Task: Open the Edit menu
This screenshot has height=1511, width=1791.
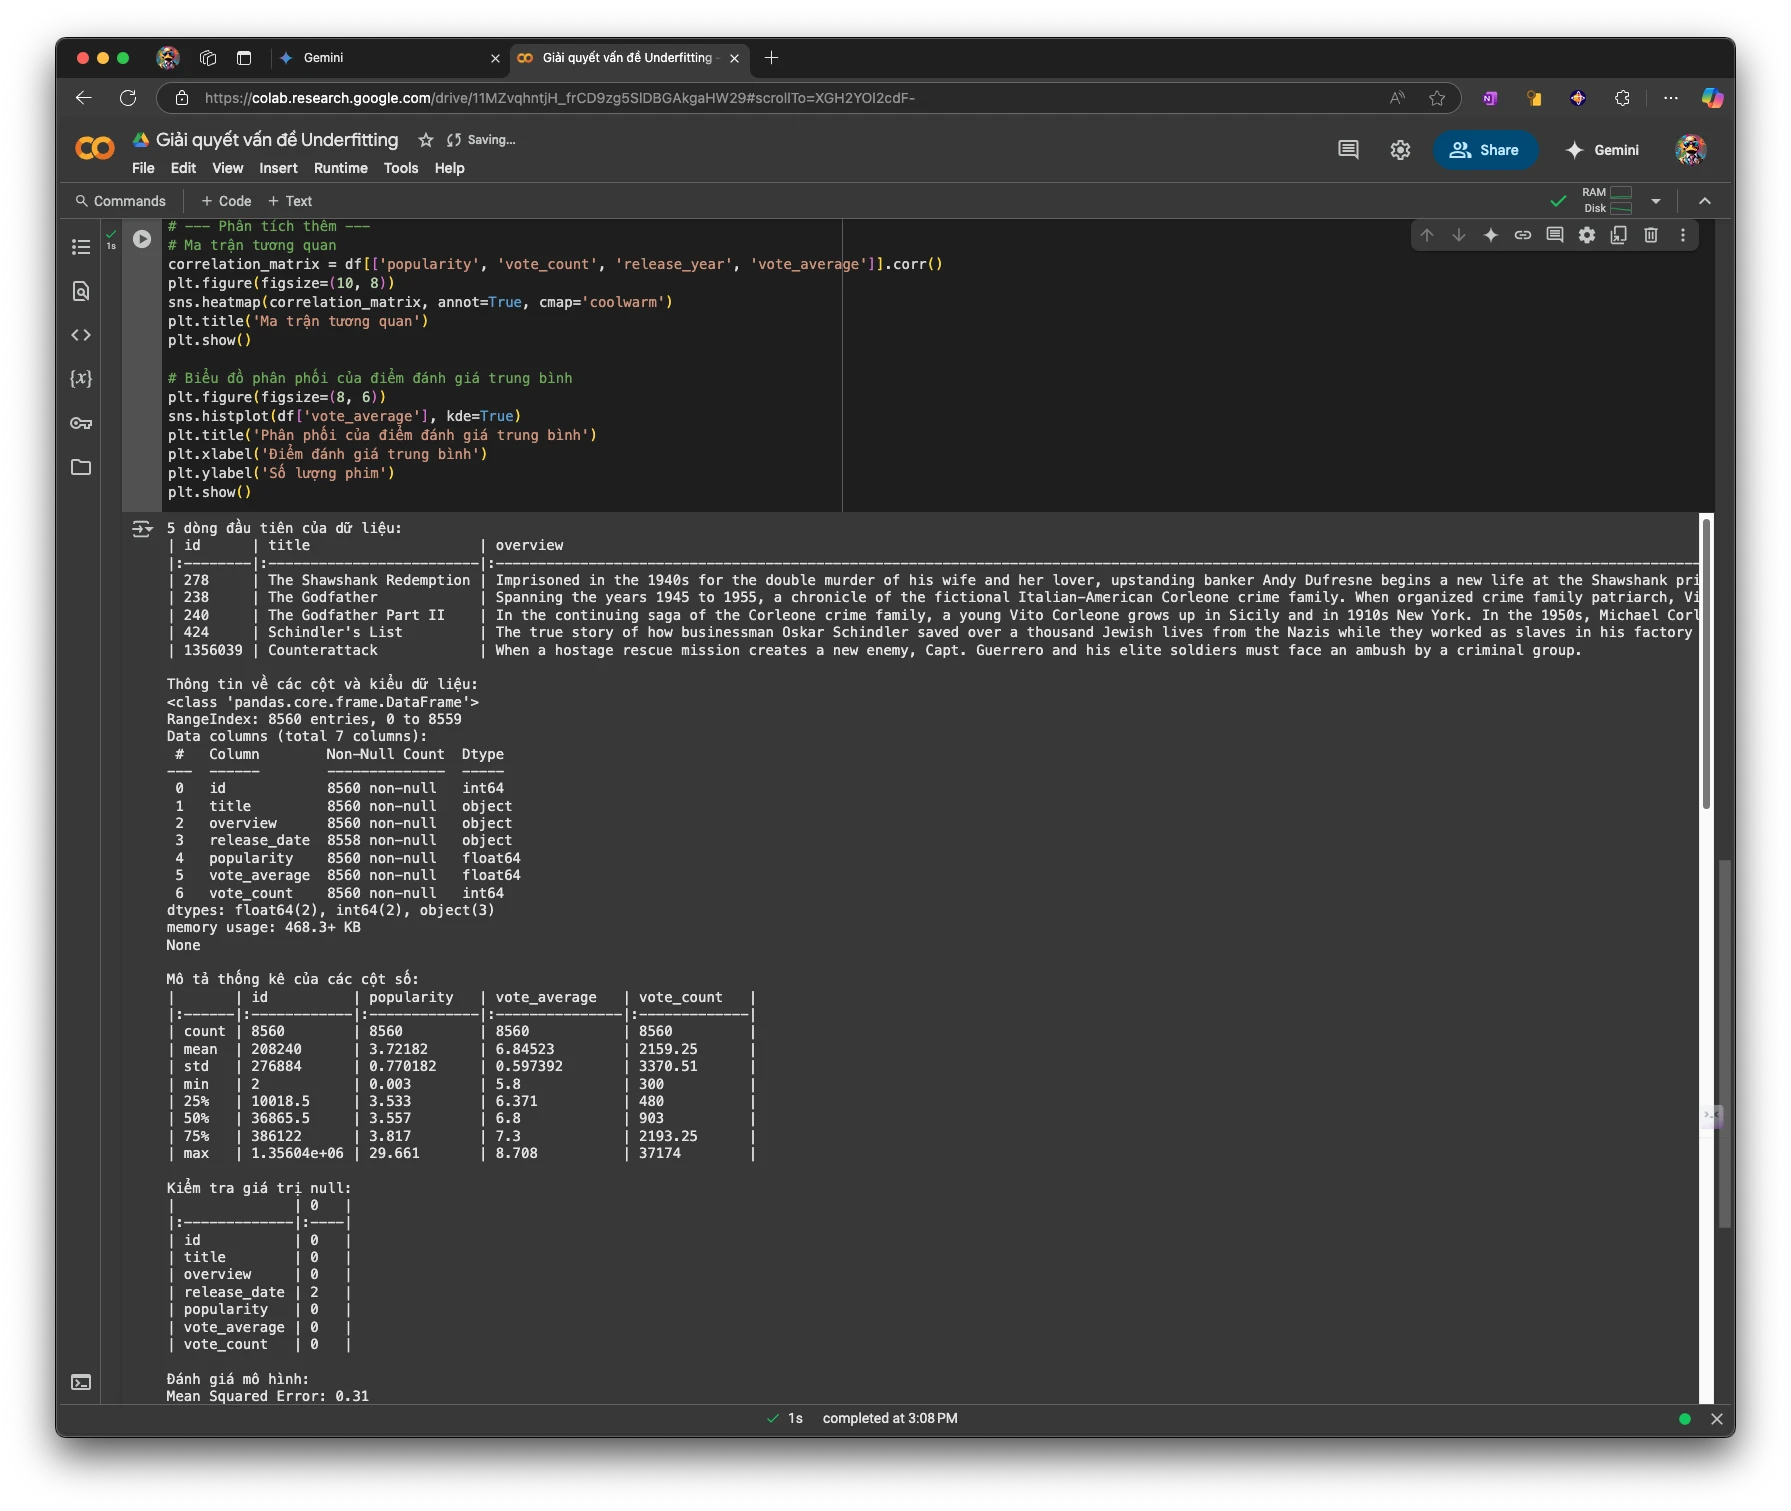Action: point(183,168)
